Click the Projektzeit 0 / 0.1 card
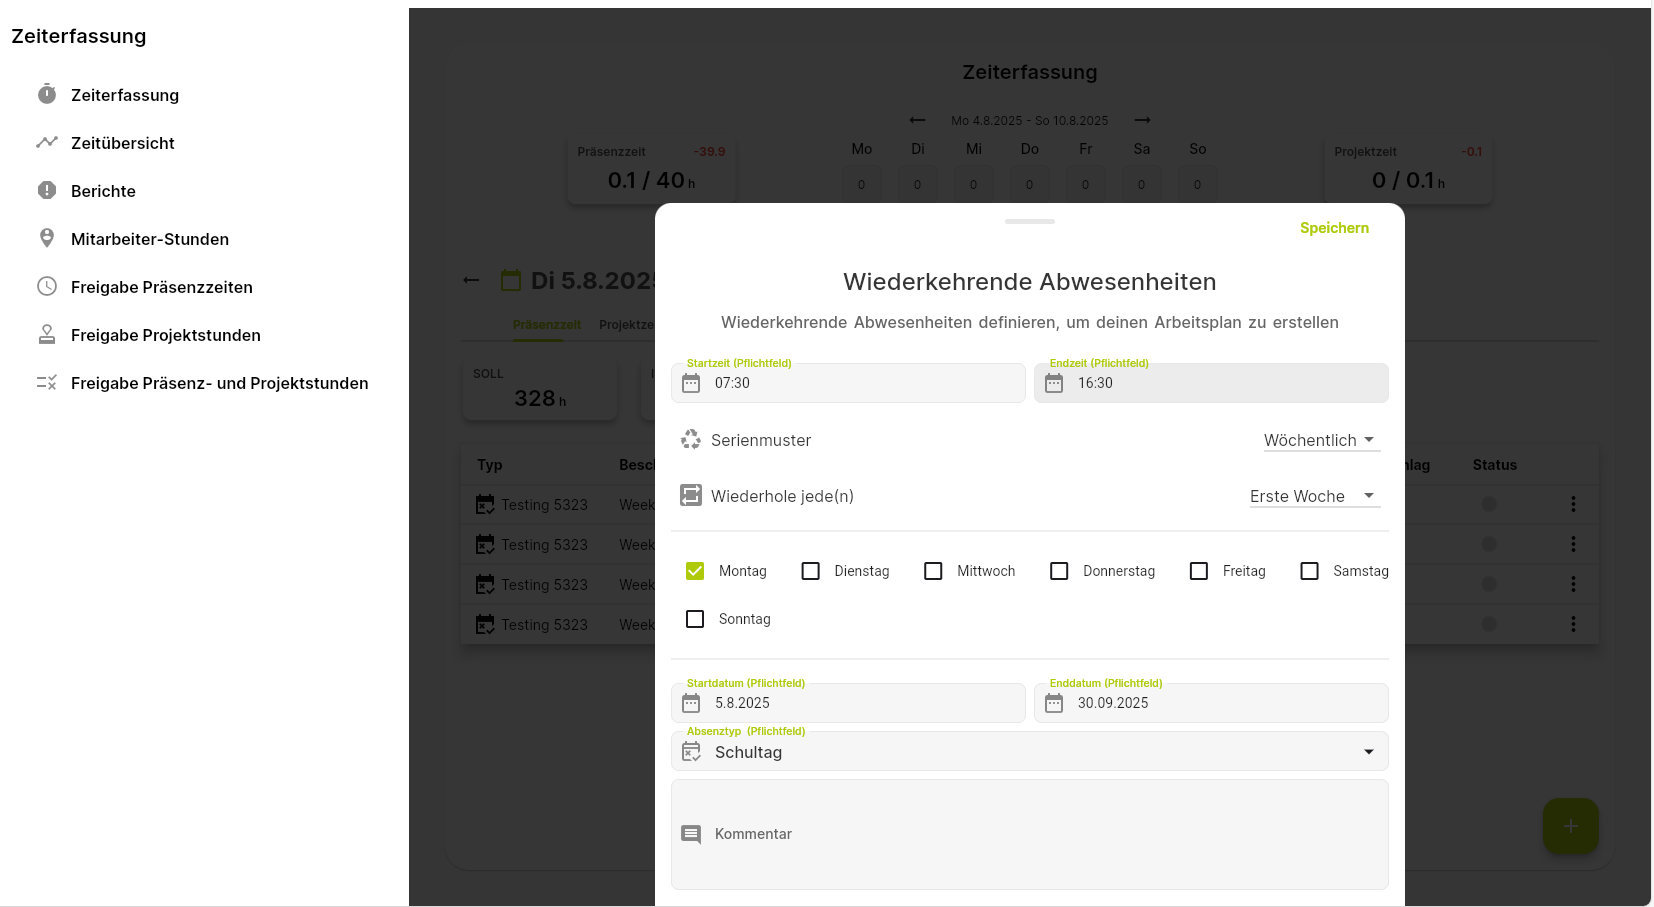Screen dimensions: 1654x907 tap(1408, 170)
